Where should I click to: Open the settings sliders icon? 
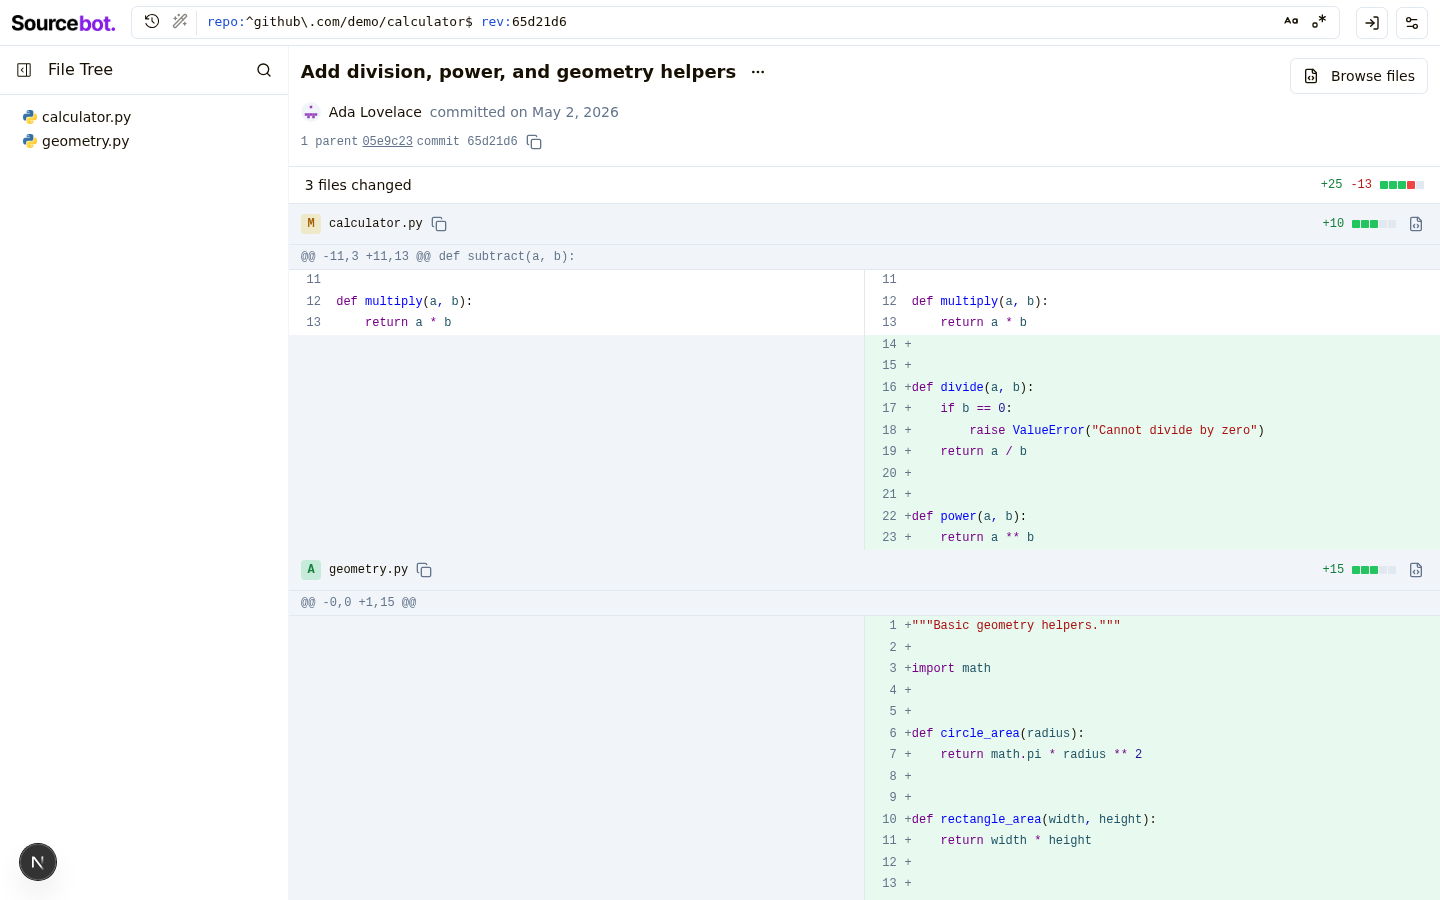pos(1412,23)
